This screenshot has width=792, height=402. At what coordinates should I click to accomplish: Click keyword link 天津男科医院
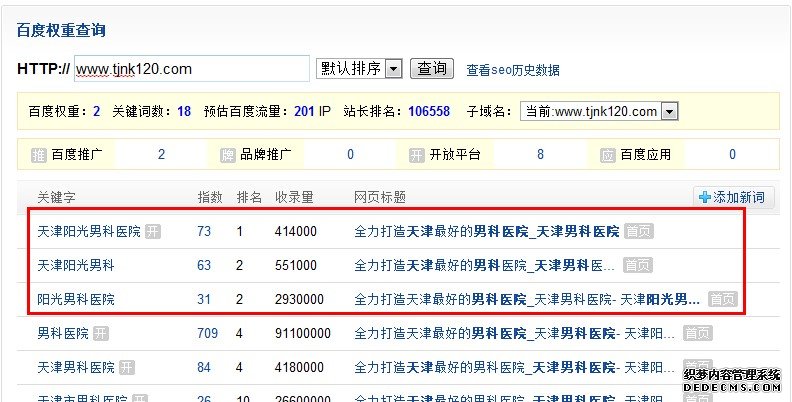pyautogui.click(x=76, y=367)
